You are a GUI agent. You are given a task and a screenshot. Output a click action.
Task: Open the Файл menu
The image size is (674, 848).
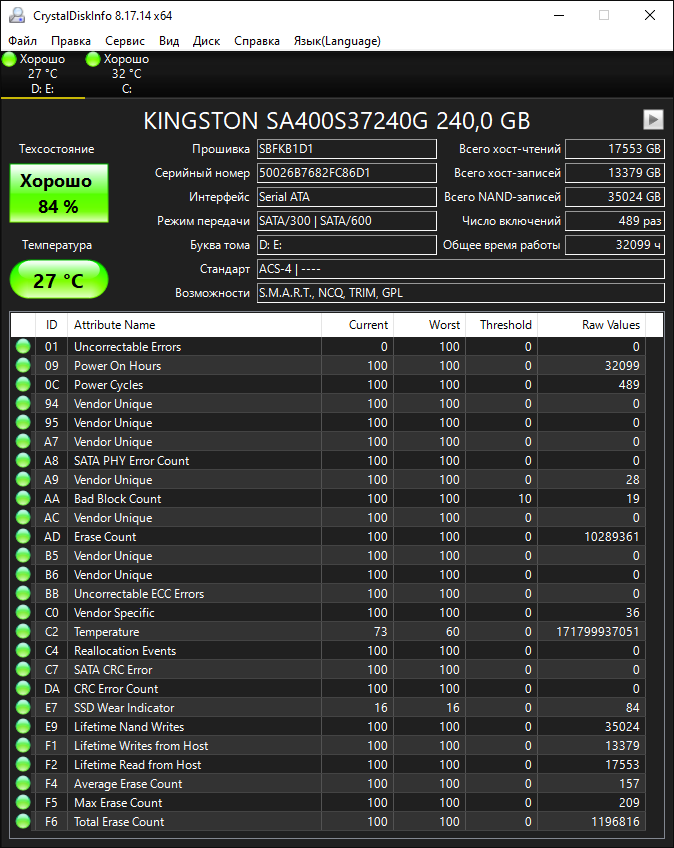coord(23,41)
